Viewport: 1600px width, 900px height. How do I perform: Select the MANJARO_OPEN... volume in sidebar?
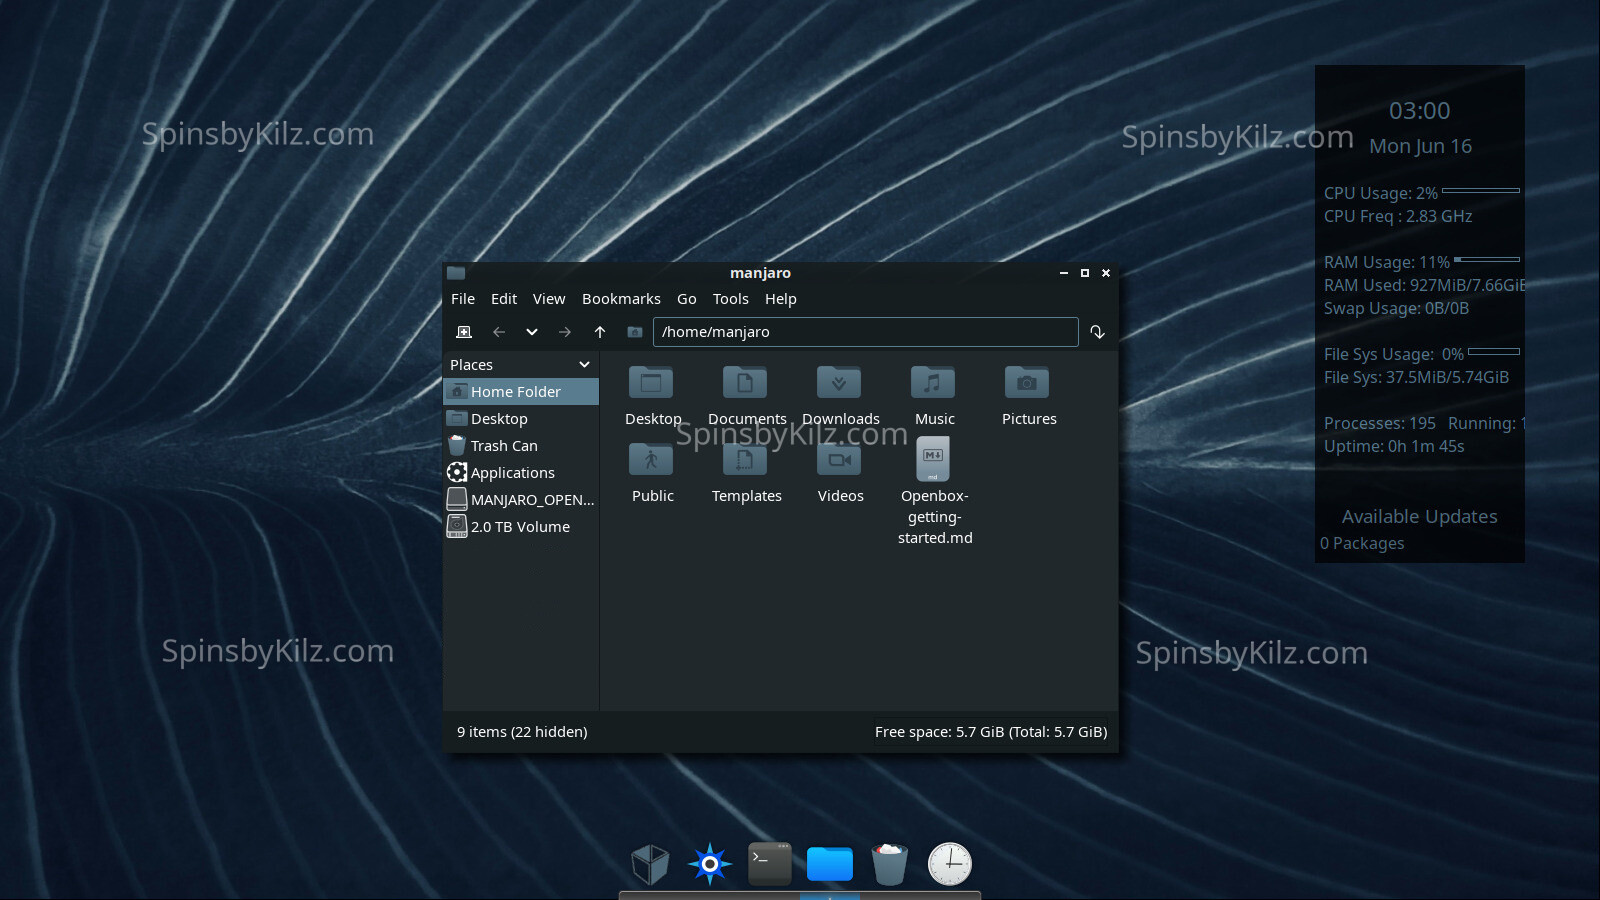[x=521, y=500]
